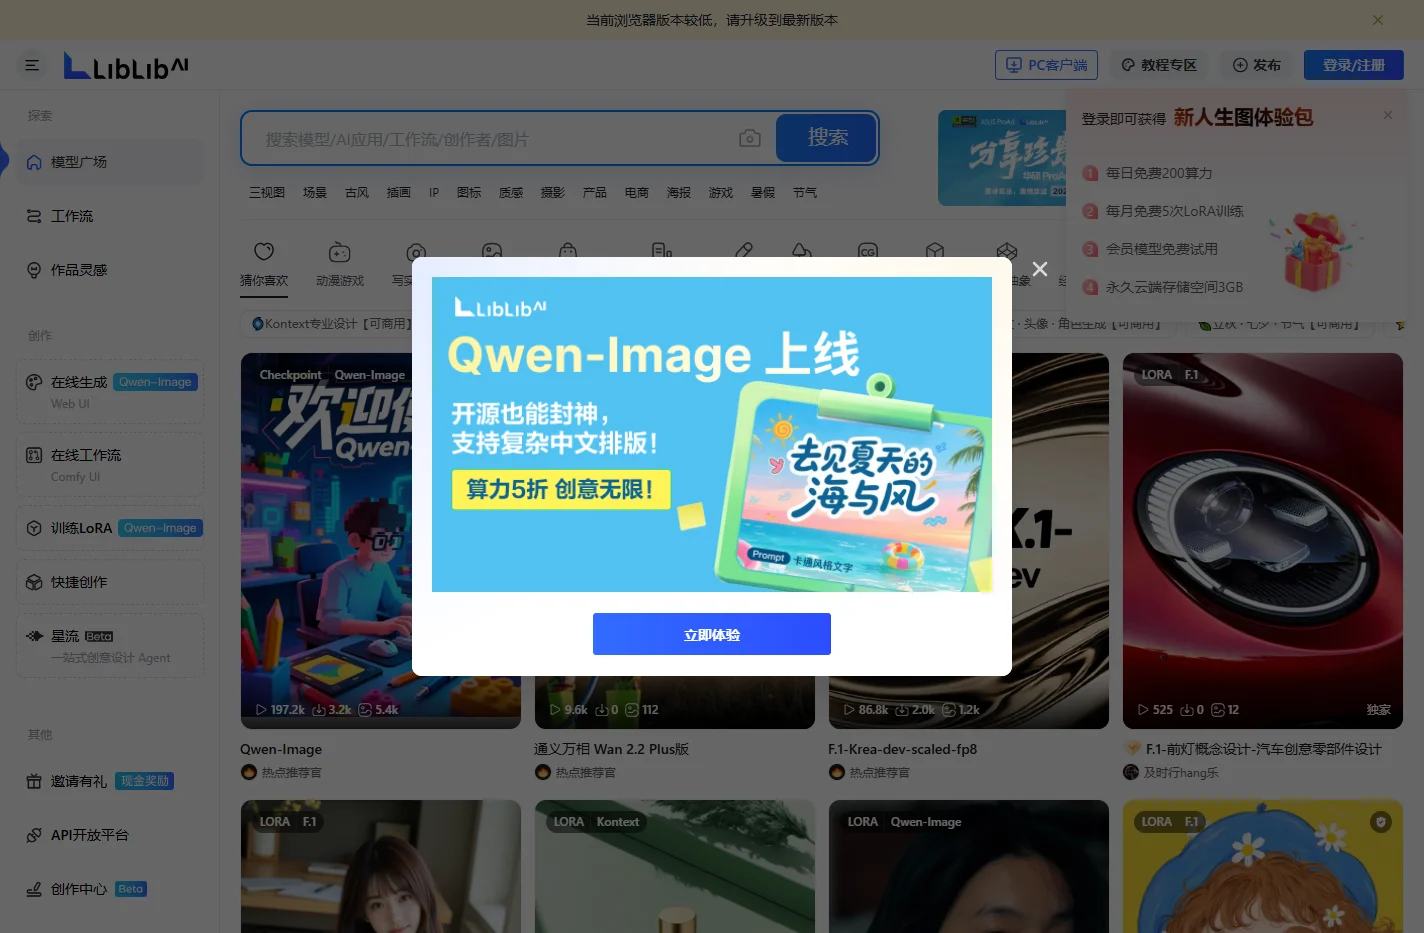Open the PC客户端 download button
Screen dimensions: 1424x933
1046,65
